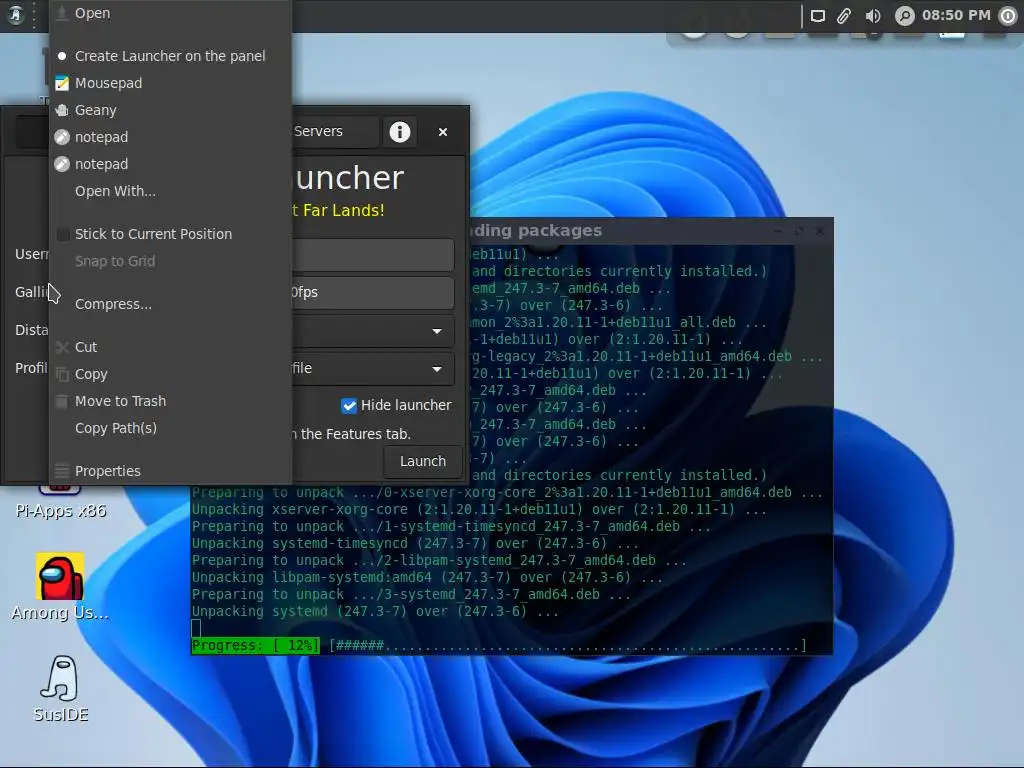
Task: Click the info icon in the launcher window
Action: tap(400, 132)
